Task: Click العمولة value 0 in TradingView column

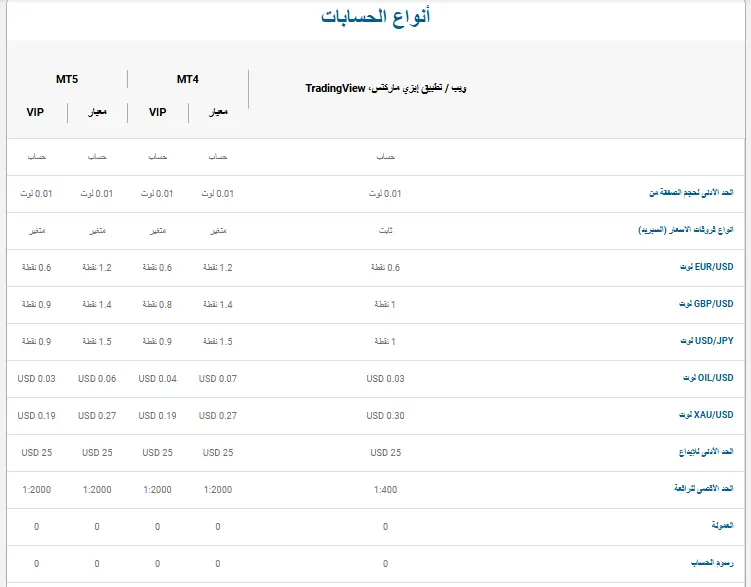Action: coord(386,527)
